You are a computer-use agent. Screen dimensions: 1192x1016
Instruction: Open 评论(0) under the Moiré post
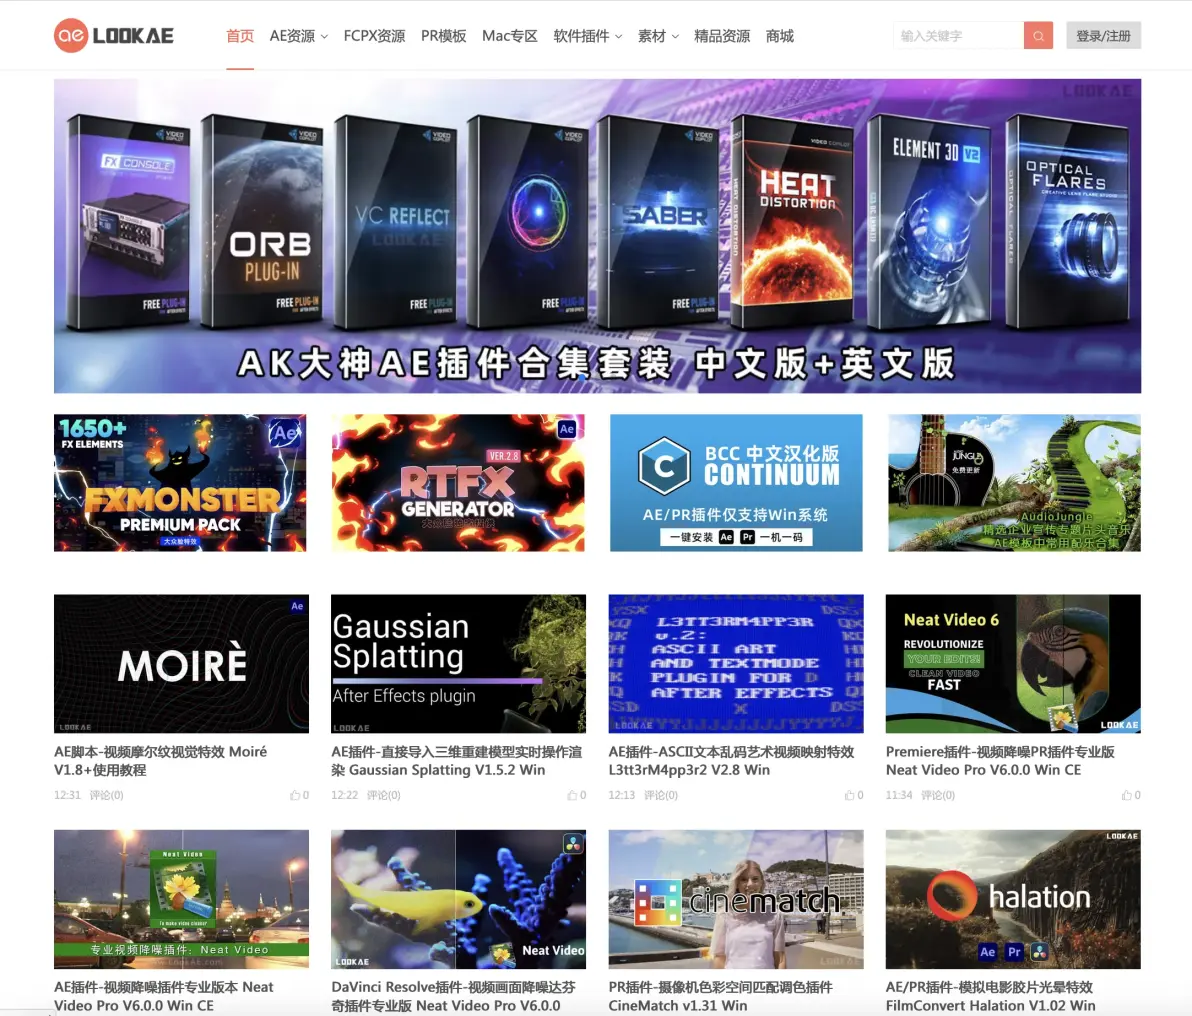[x=106, y=795]
